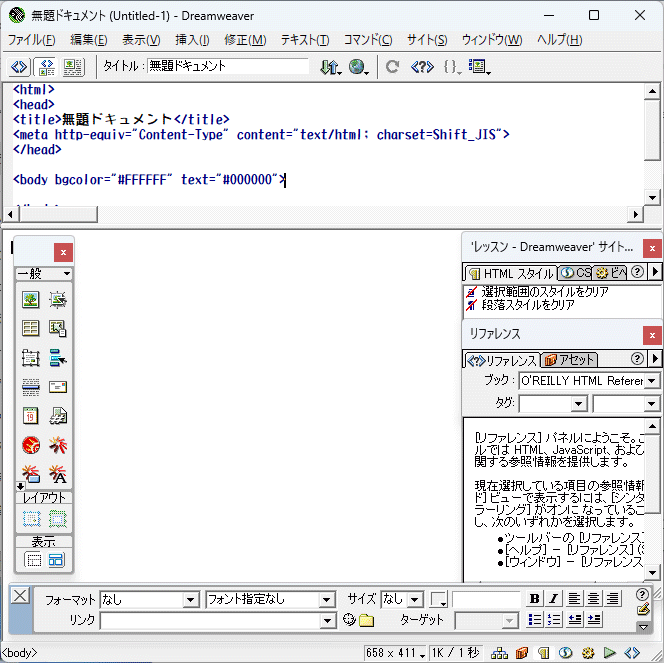Open Objects panel category dropdown 一般
Viewport: 664px width, 663px height.
tap(44, 273)
